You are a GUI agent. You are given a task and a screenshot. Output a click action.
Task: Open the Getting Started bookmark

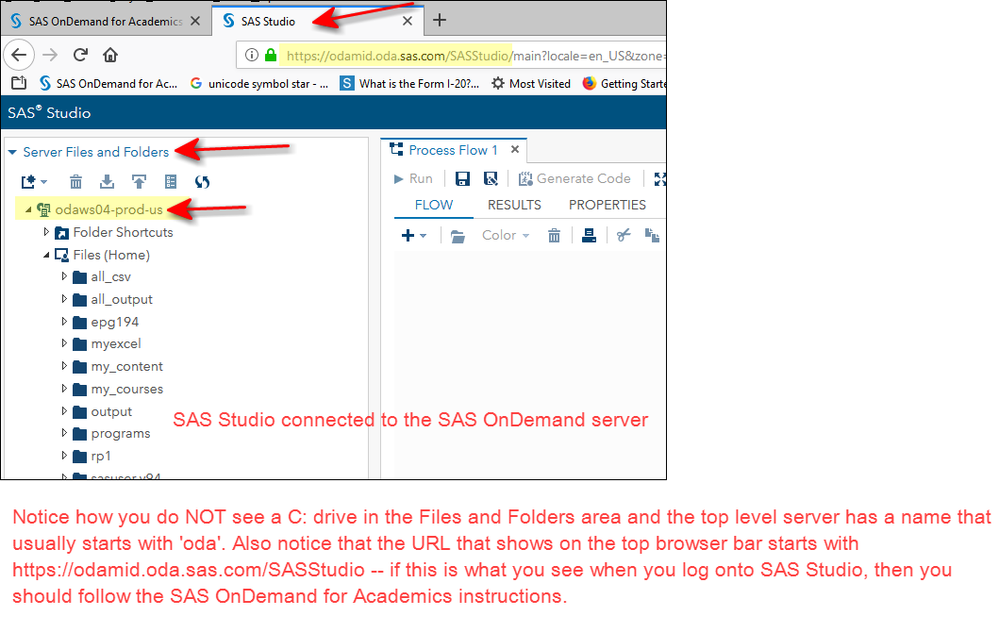pos(624,83)
